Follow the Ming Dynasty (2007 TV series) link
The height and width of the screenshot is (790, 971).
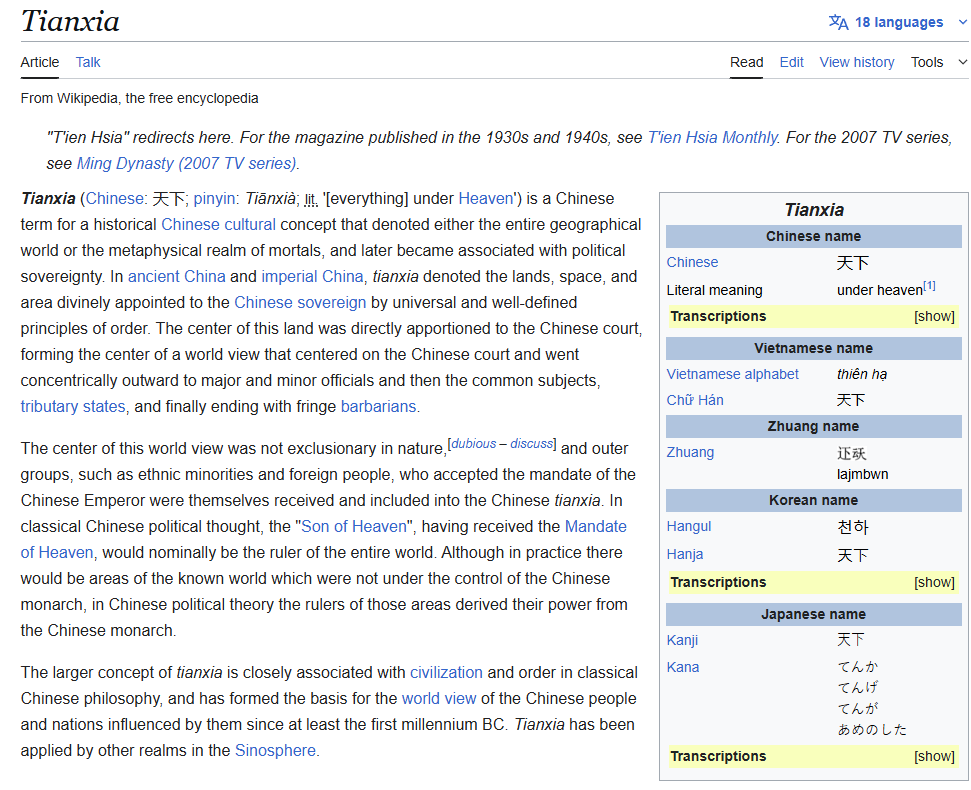[172, 164]
